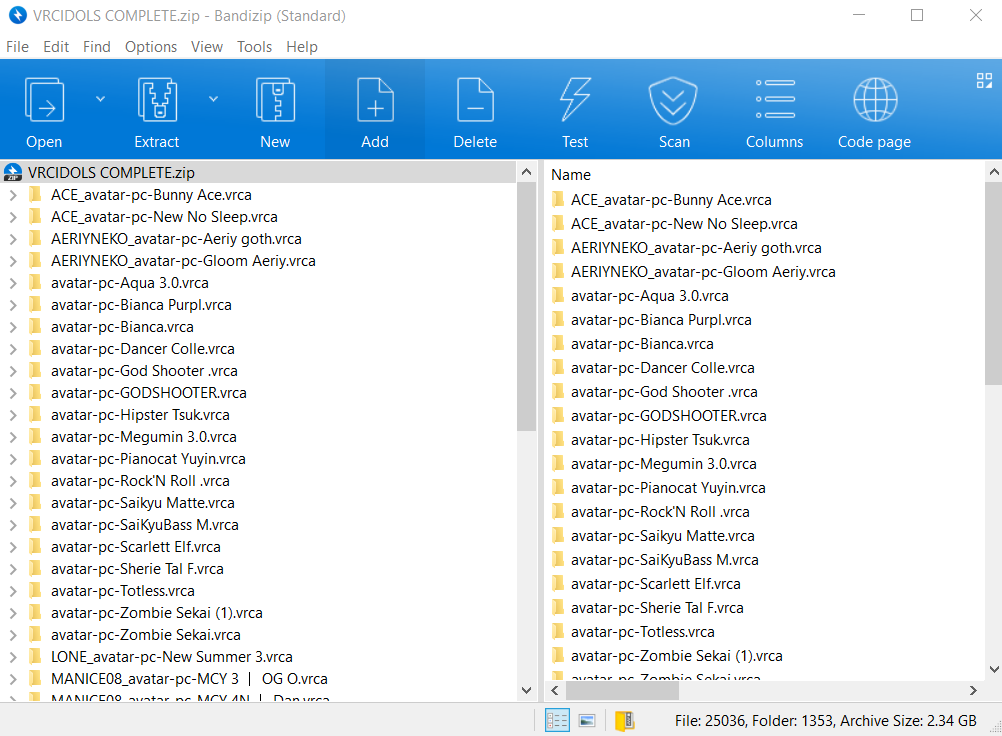The width and height of the screenshot is (1002, 736).
Task: Open the Options menu
Action: coord(151,47)
